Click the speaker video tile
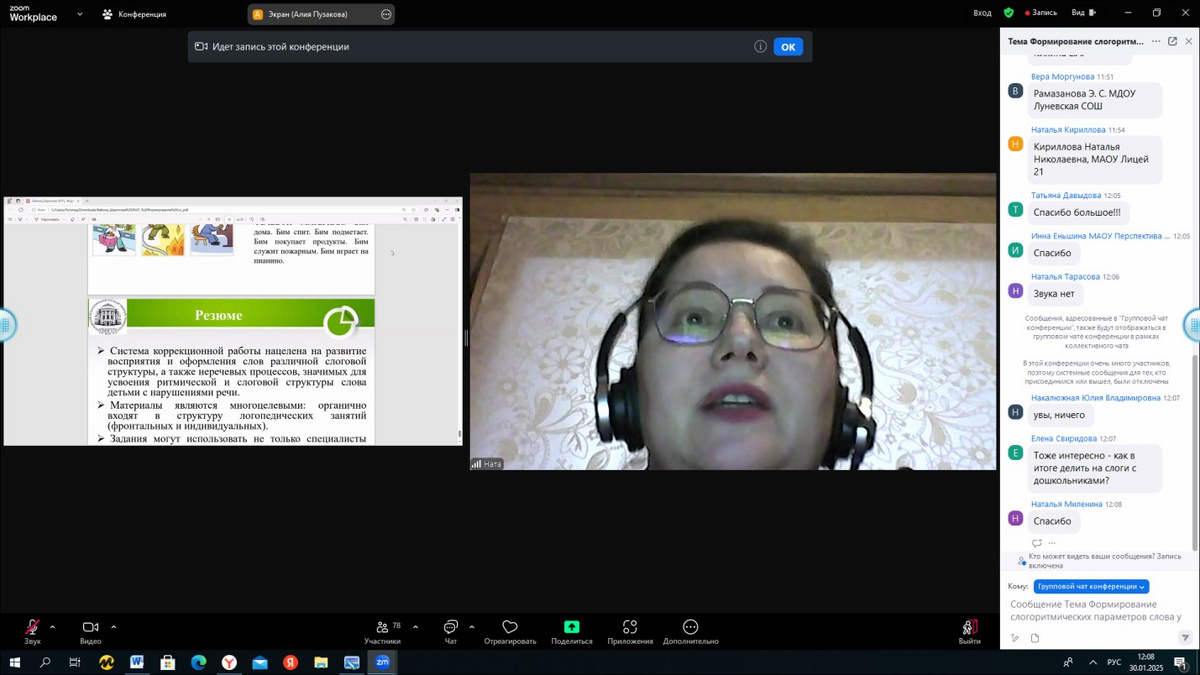Viewport: 1200px width, 675px height. click(x=733, y=321)
